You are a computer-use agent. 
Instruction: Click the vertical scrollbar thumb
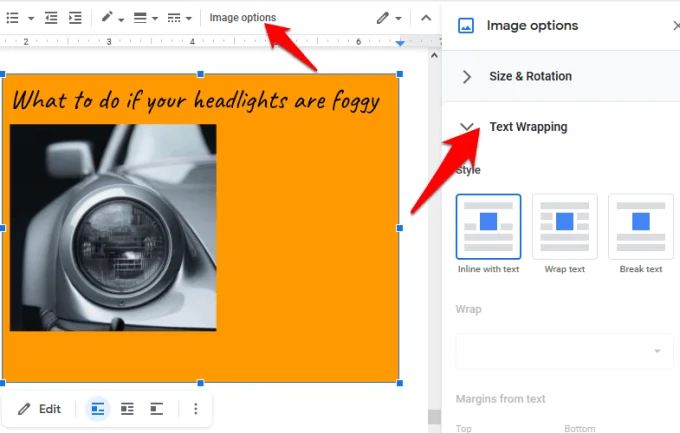pyautogui.click(x=434, y=417)
